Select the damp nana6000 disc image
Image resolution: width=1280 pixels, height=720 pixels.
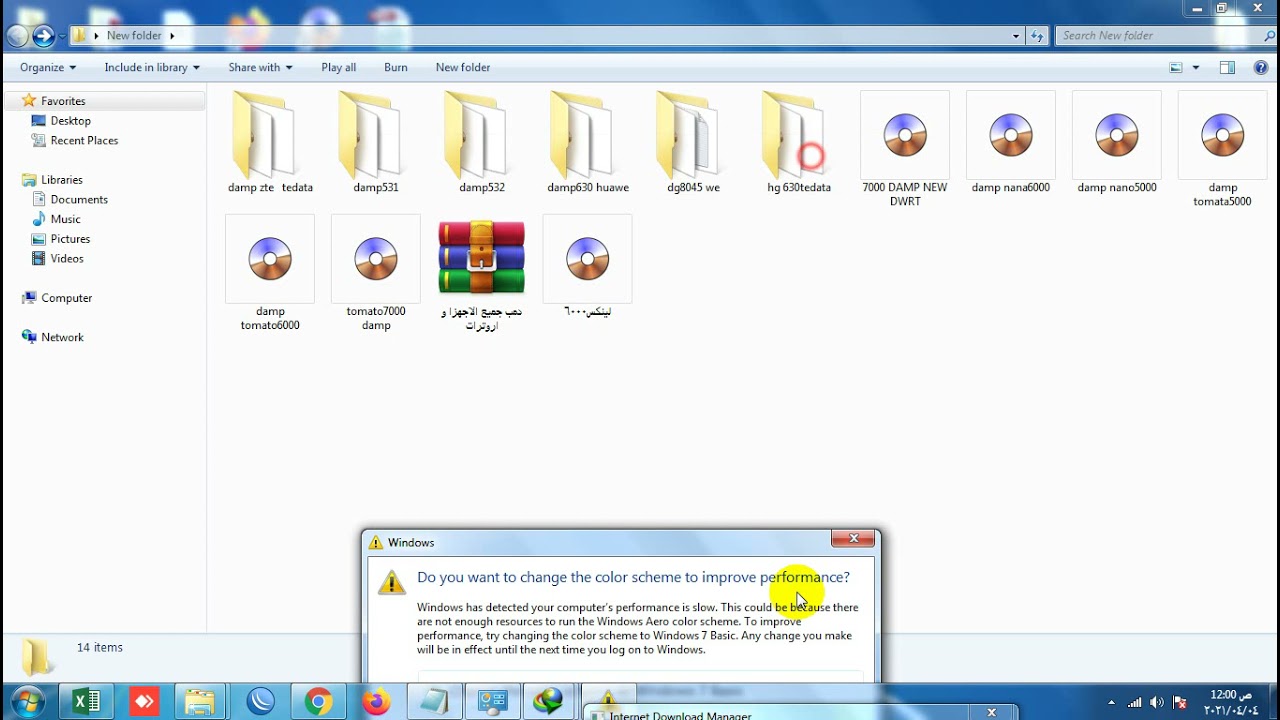click(x=1011, y=142)
